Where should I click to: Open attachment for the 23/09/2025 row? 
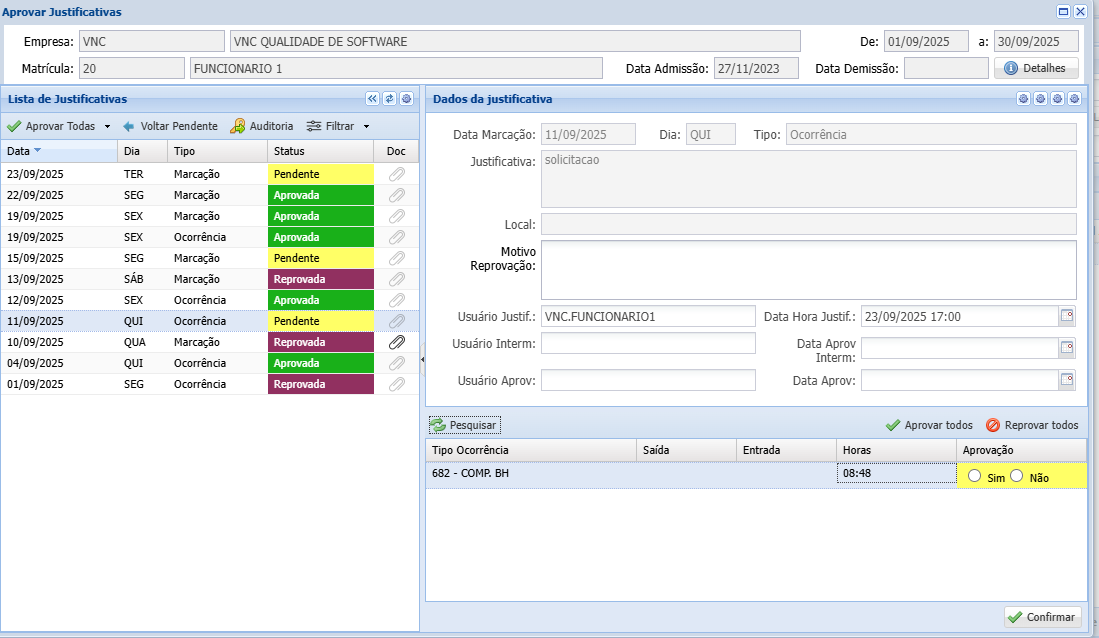tap(397, 174)
